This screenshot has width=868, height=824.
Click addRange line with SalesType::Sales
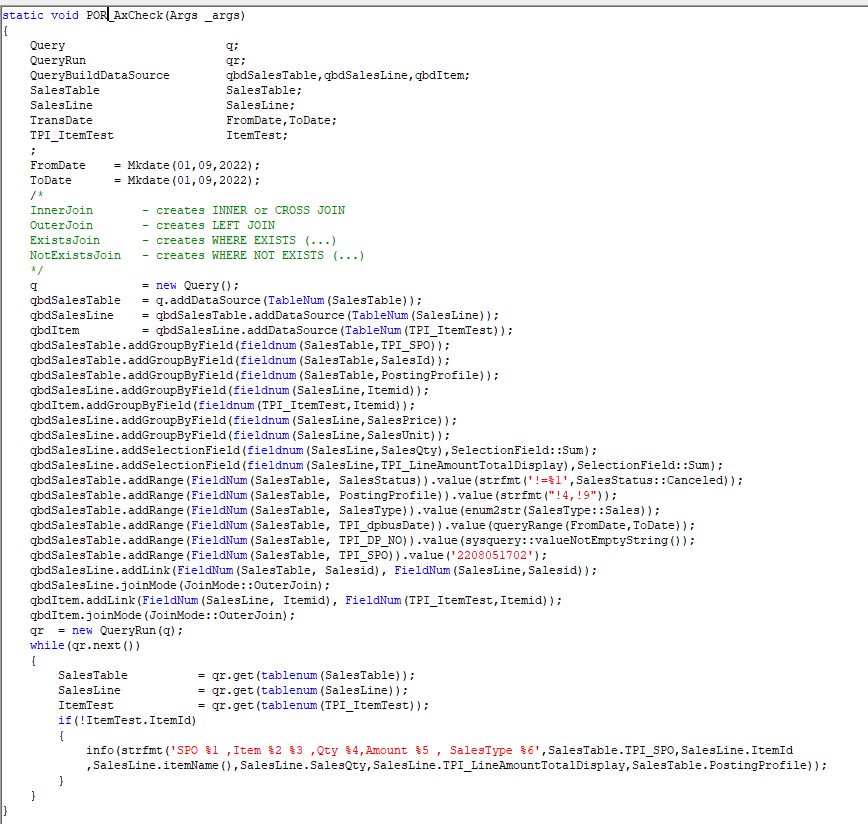tap(345, 510)
